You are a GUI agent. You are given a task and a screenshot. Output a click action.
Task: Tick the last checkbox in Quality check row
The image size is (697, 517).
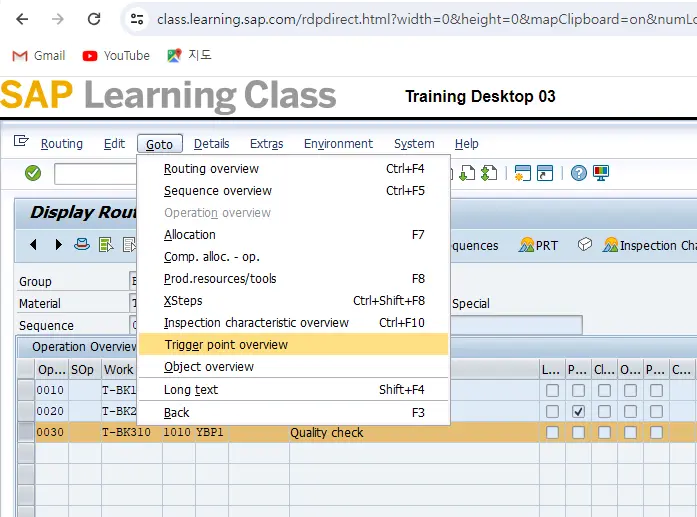click(x=656, y=433)
